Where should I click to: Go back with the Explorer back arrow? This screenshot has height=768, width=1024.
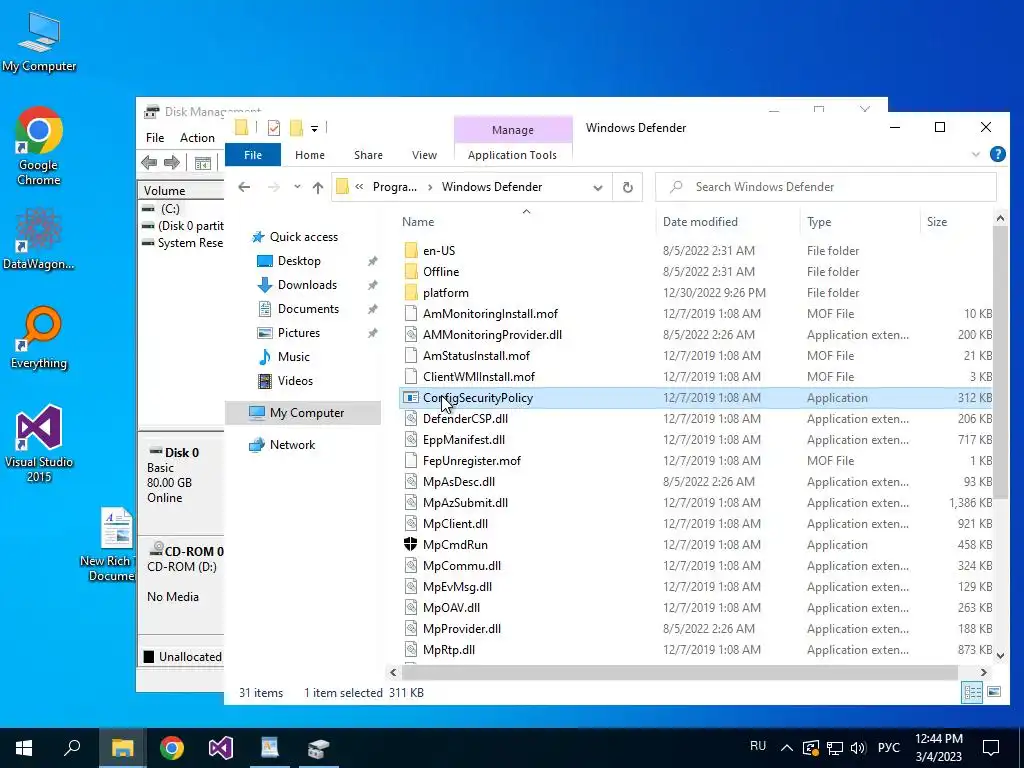pyautogui.click(x=244, y=187)
